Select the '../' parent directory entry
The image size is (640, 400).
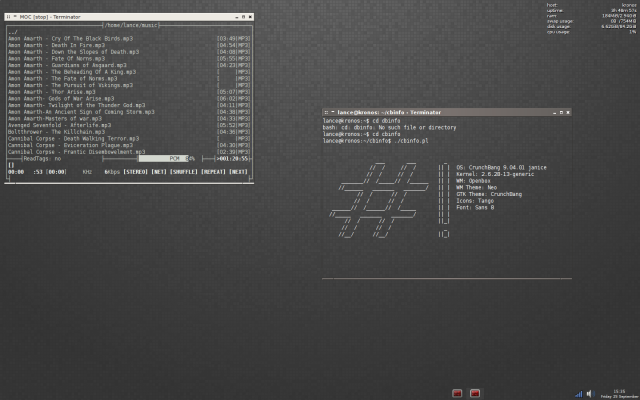[x=13, y=32]
